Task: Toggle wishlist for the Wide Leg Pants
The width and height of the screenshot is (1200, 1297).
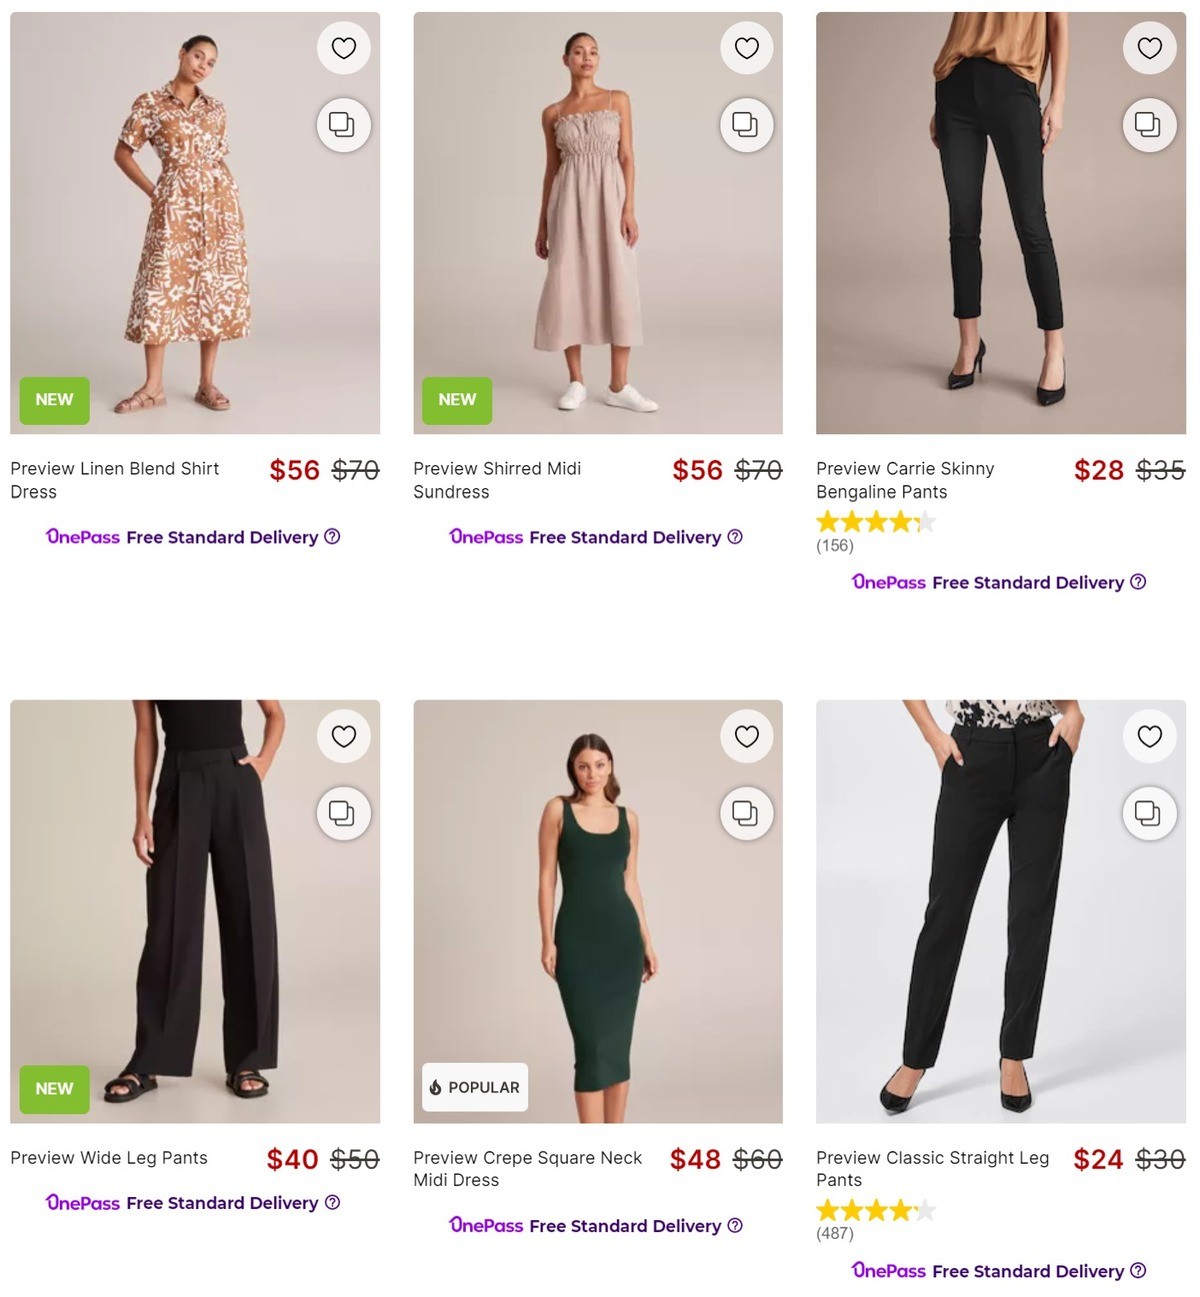Action: (344, 736)
